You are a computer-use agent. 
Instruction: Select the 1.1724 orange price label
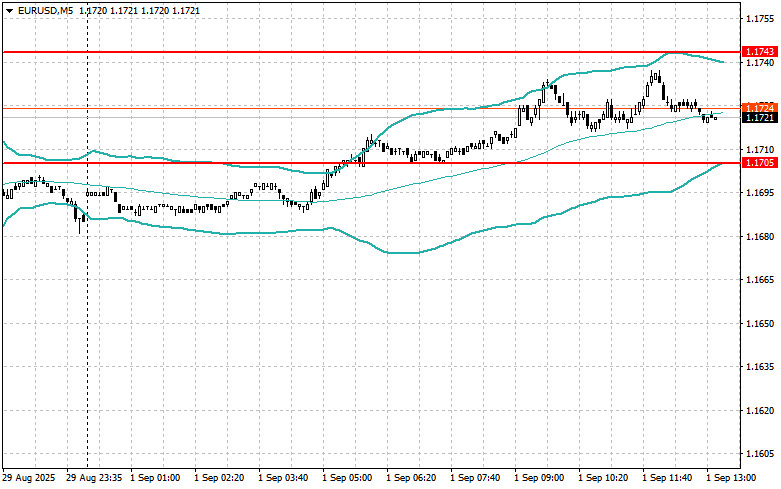point(760,108)
